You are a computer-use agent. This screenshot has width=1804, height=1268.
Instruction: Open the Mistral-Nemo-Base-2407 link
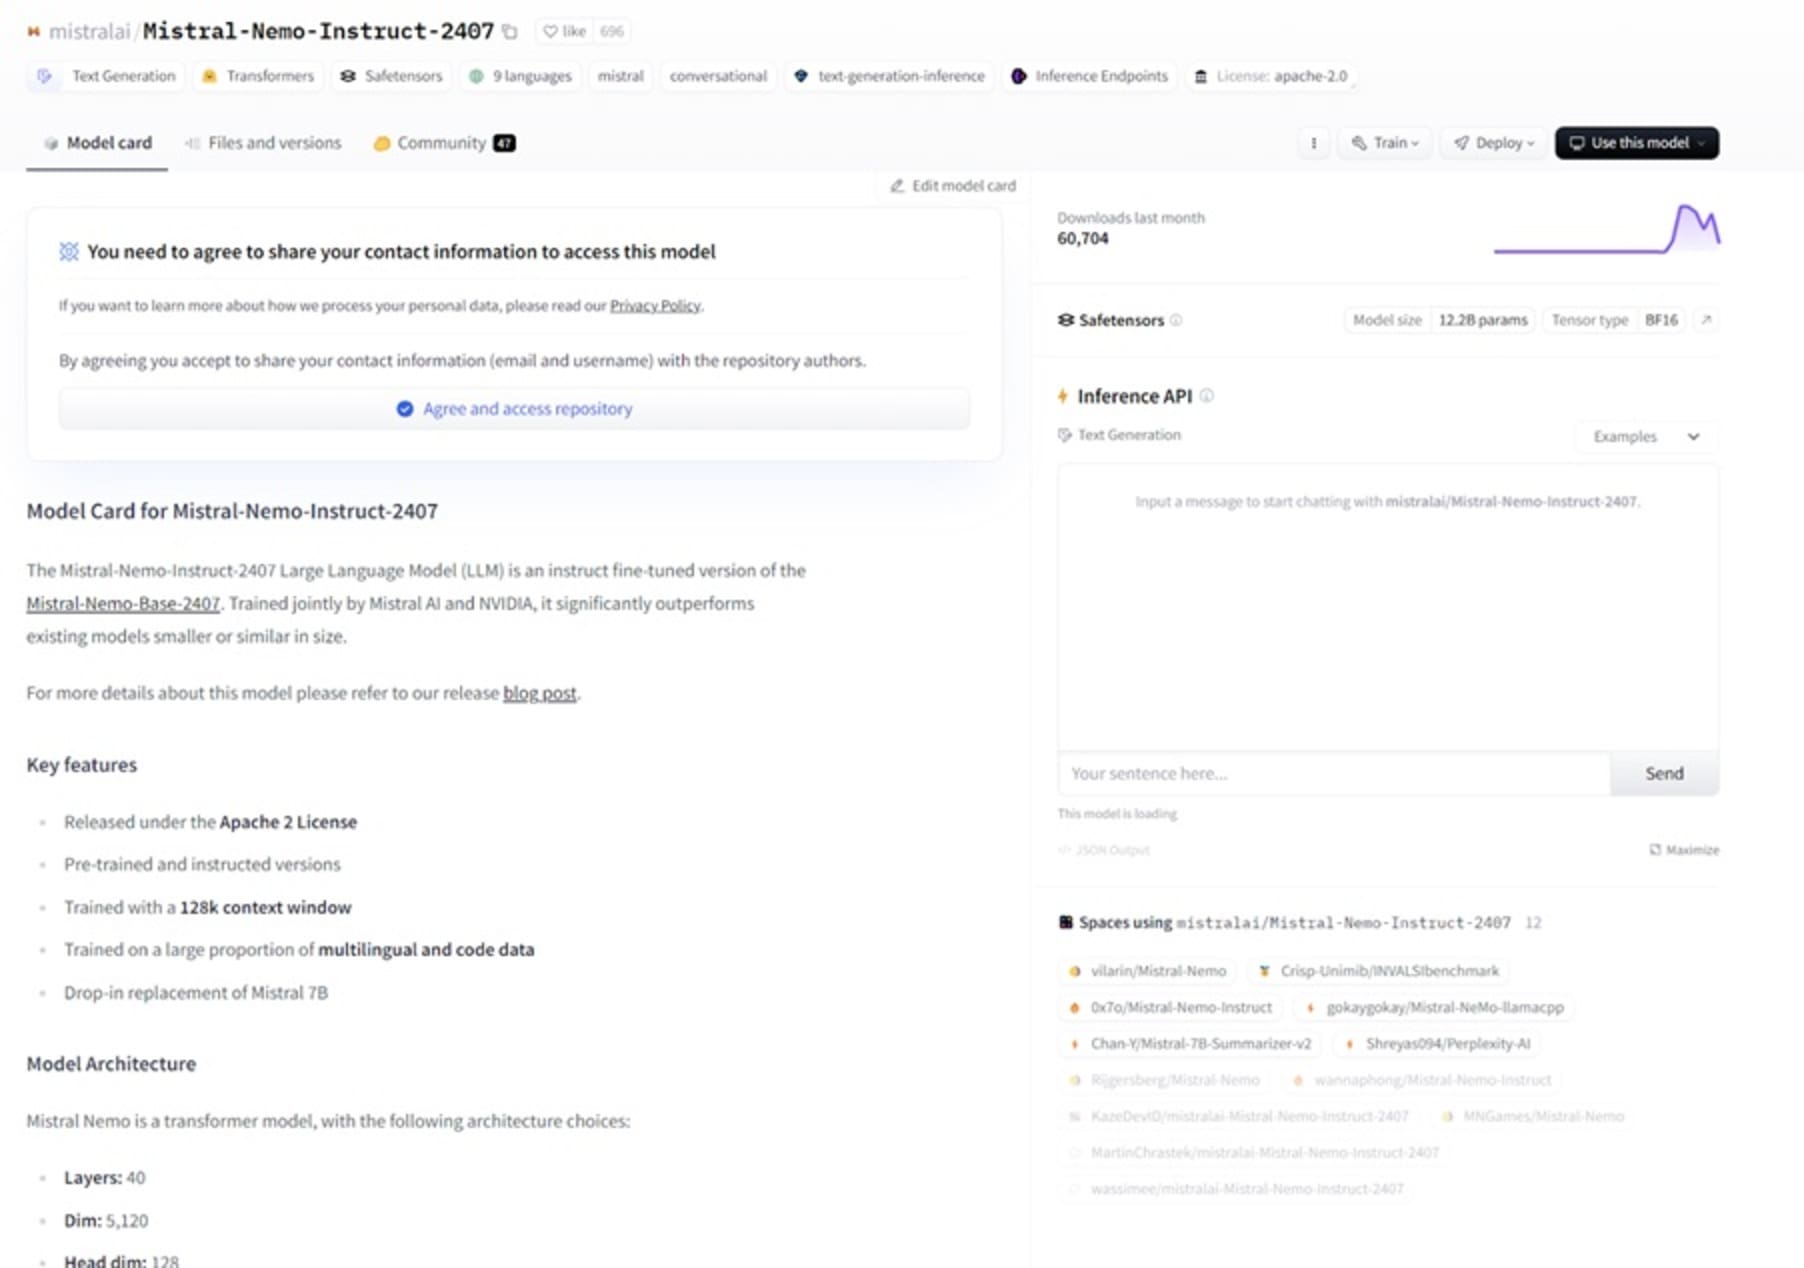click(x=123, y=604)
